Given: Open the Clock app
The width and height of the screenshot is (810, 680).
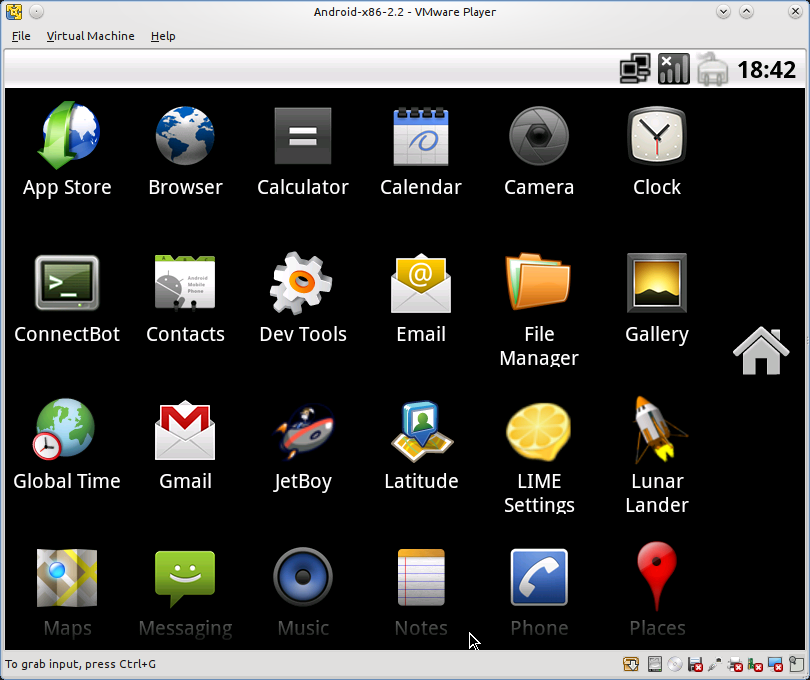Looking at the screenshot, I should point(657,150).
